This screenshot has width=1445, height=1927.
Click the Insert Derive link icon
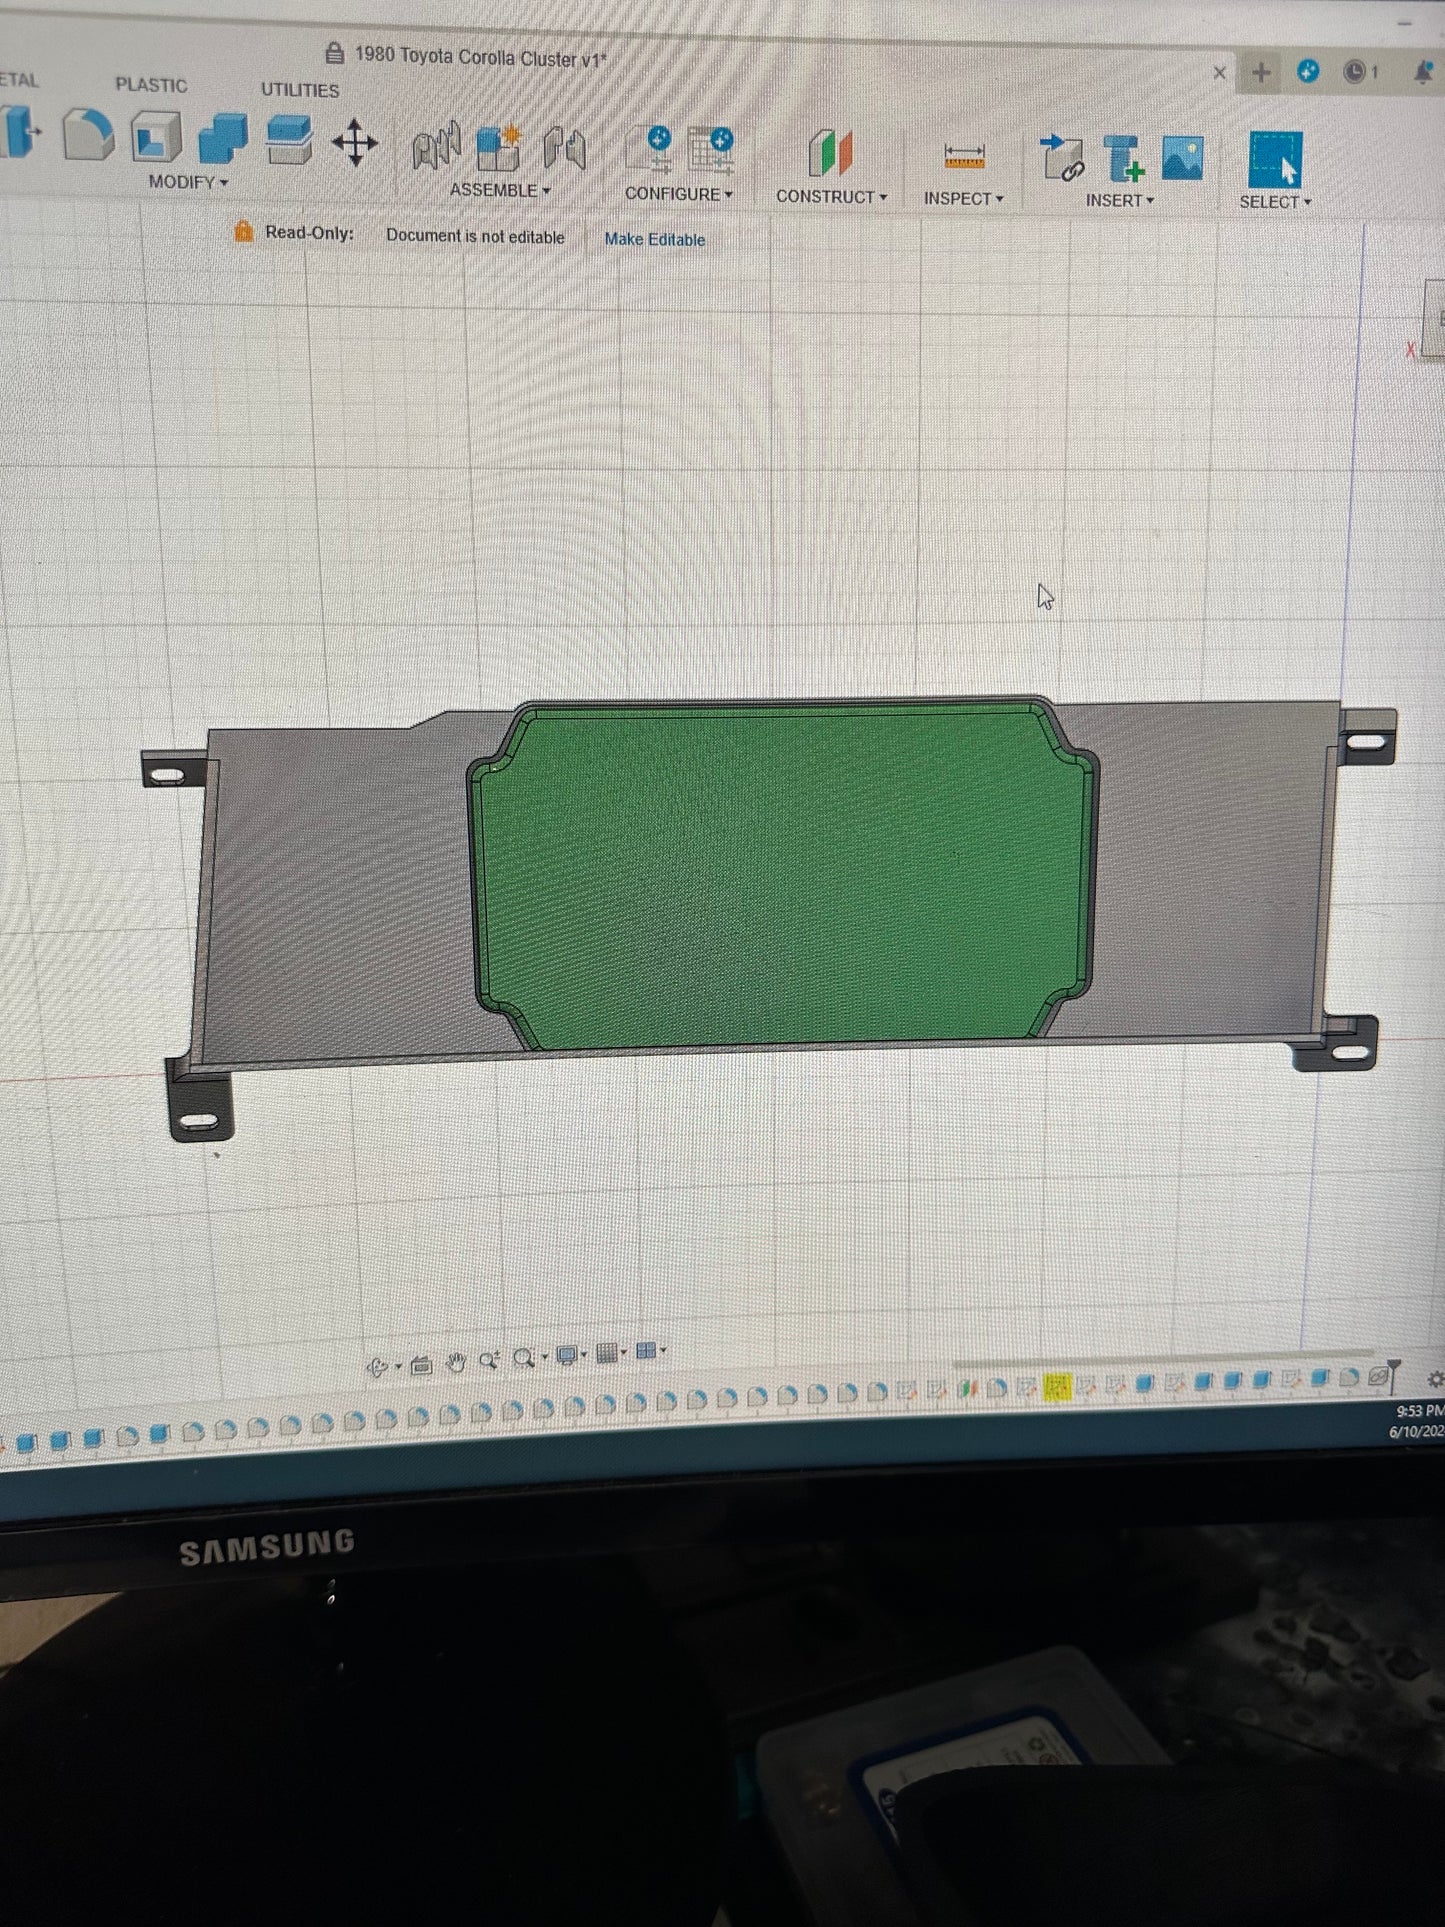[1062, 158]
